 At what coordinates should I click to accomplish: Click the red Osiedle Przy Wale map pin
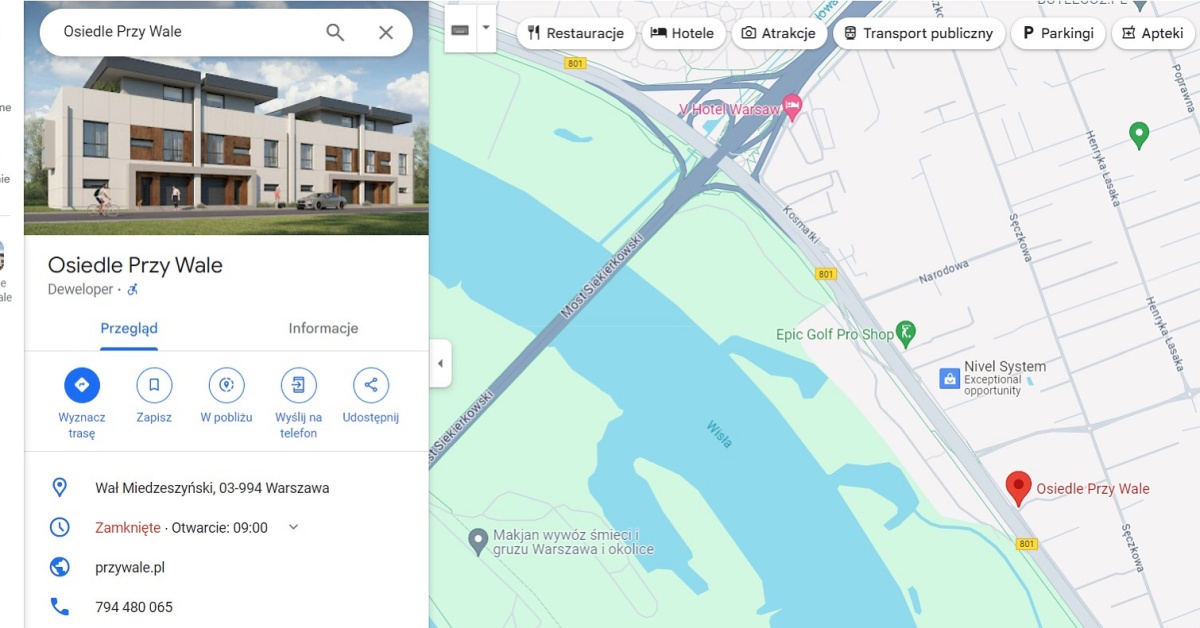(1018, 488)
